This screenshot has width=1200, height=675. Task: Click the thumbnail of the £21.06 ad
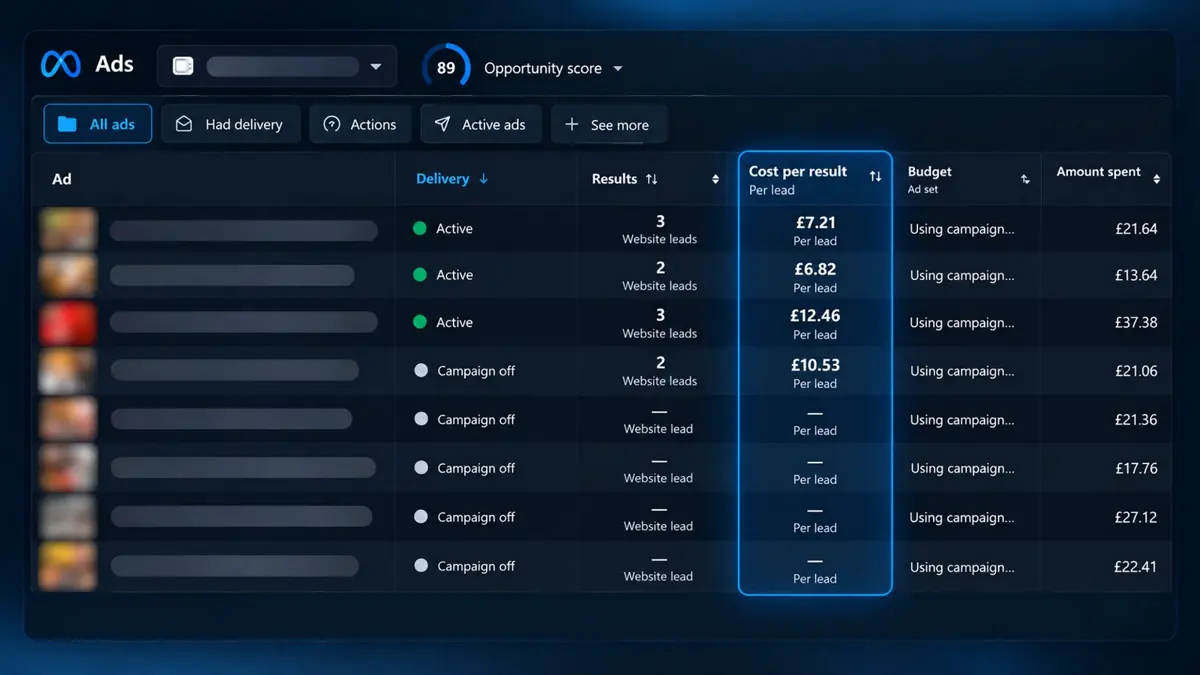coord(68,371)
